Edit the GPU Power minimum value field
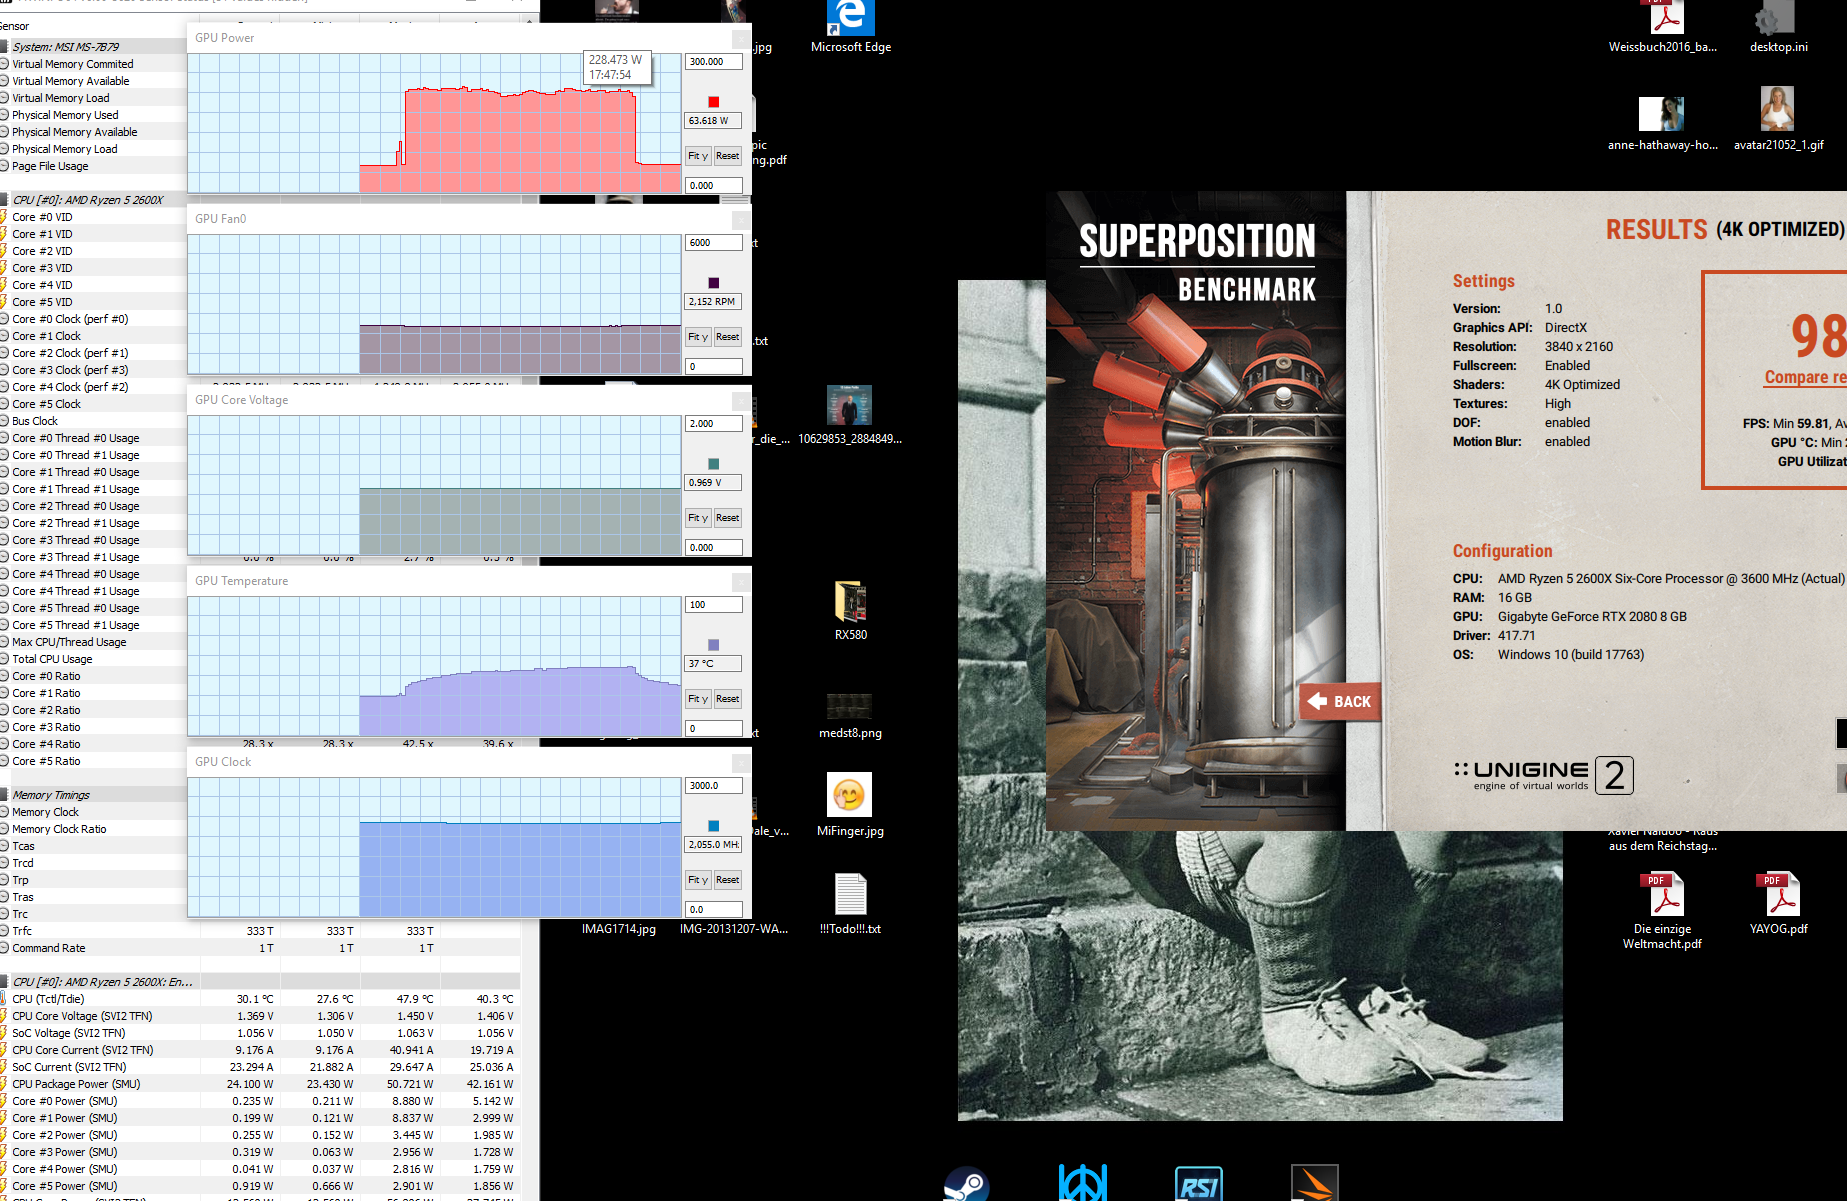1847x1201 pixels. tap(714, 186)
